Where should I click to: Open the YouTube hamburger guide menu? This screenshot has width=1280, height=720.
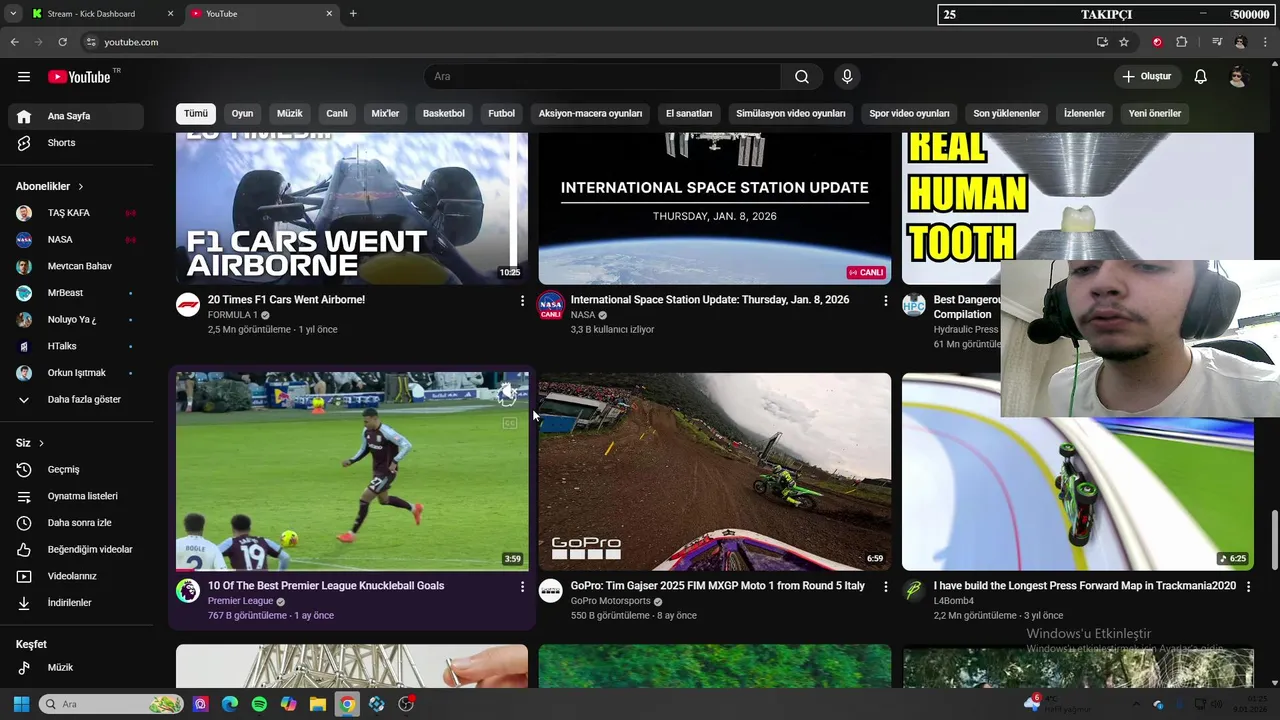pyautogui.click(x=24, y=77)
